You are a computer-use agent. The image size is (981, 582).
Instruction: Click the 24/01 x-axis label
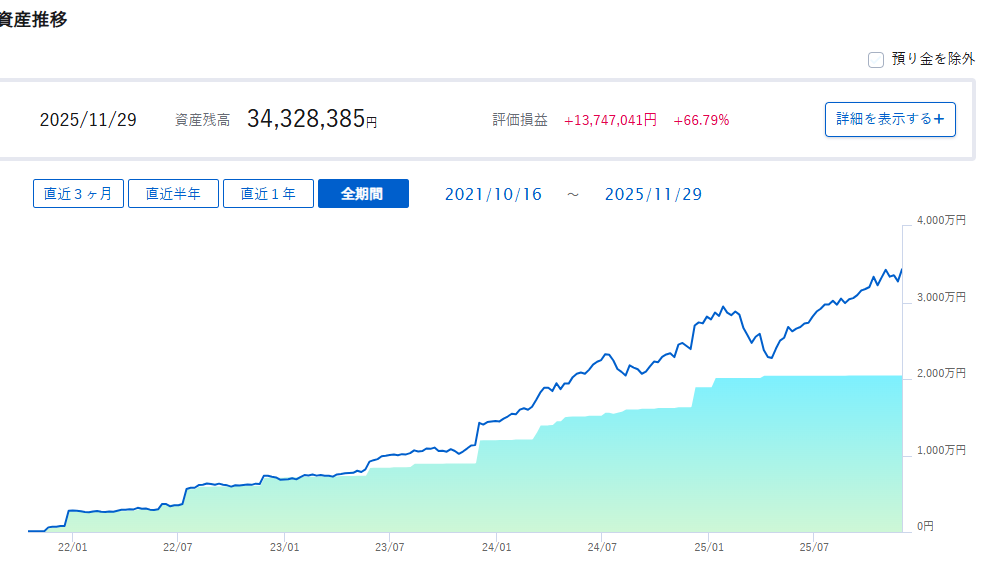pyautogui.click(x=496, y=547)
